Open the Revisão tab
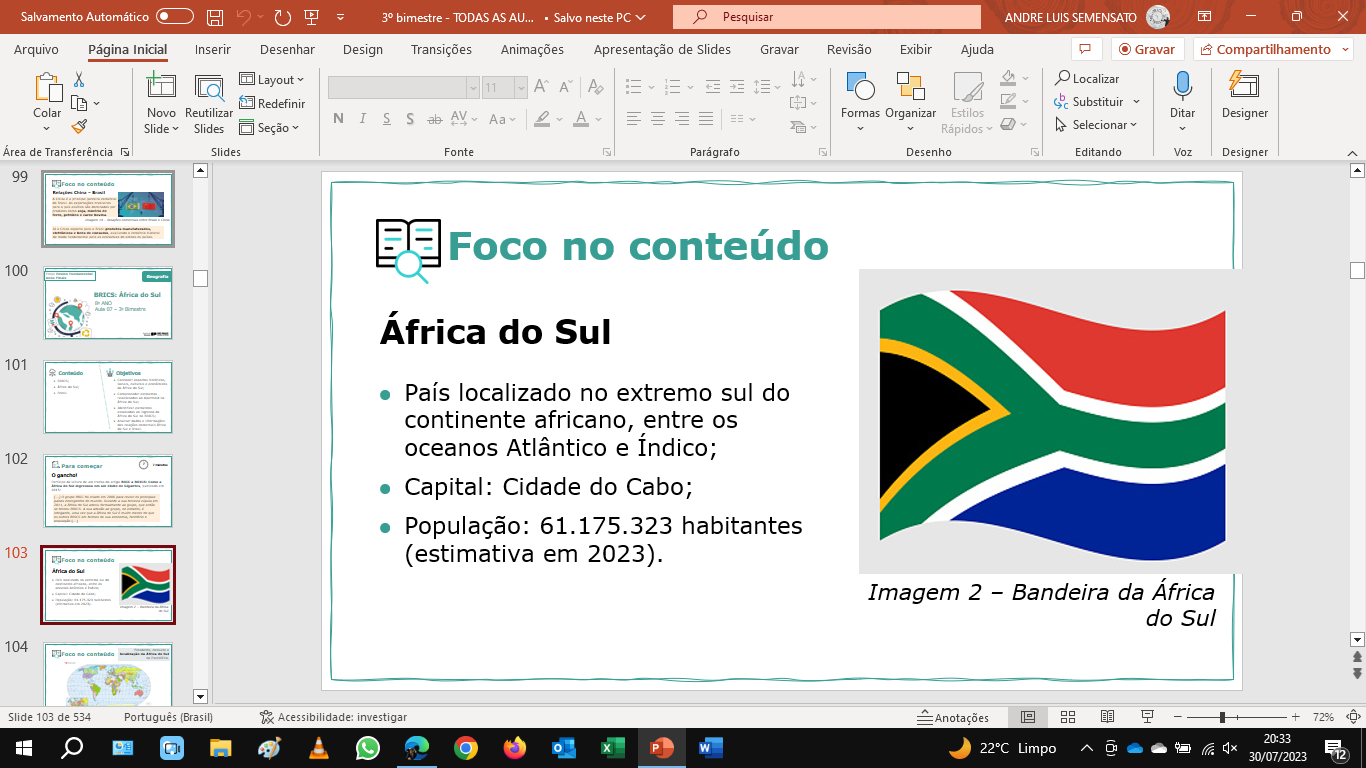 click(x=849, y=49)
